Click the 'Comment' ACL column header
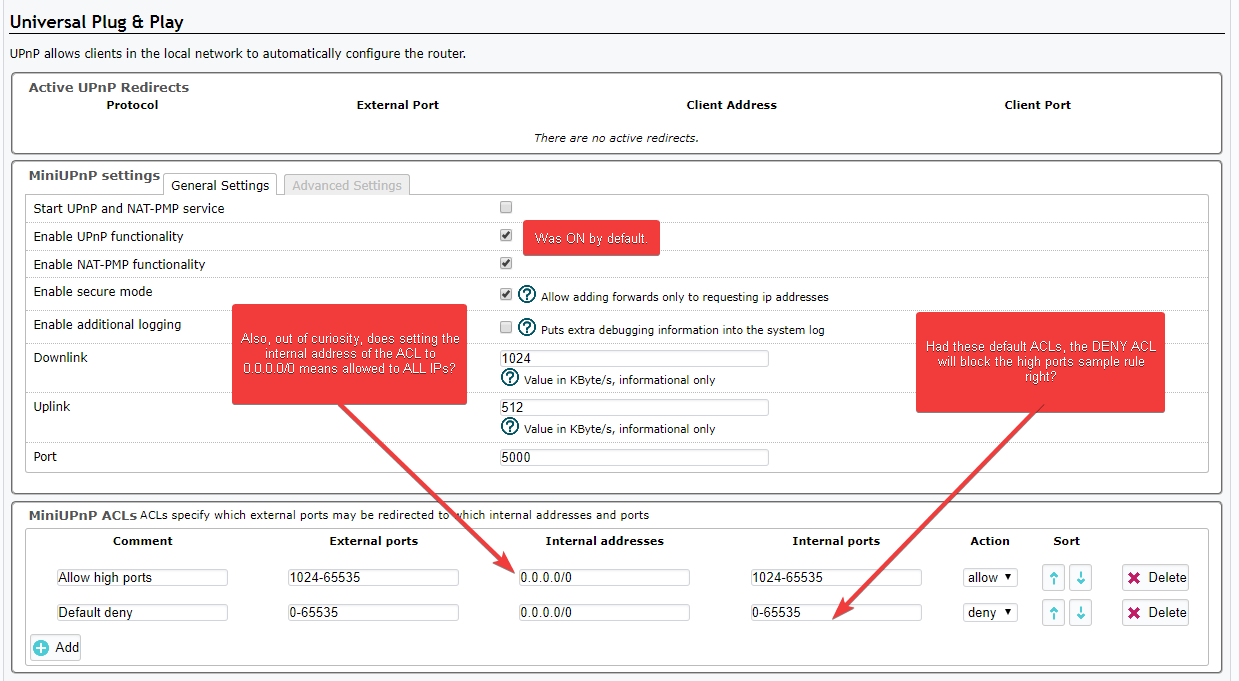This screenshot has width=1239, height=681. pyautogui.click(x=143, y=541)
